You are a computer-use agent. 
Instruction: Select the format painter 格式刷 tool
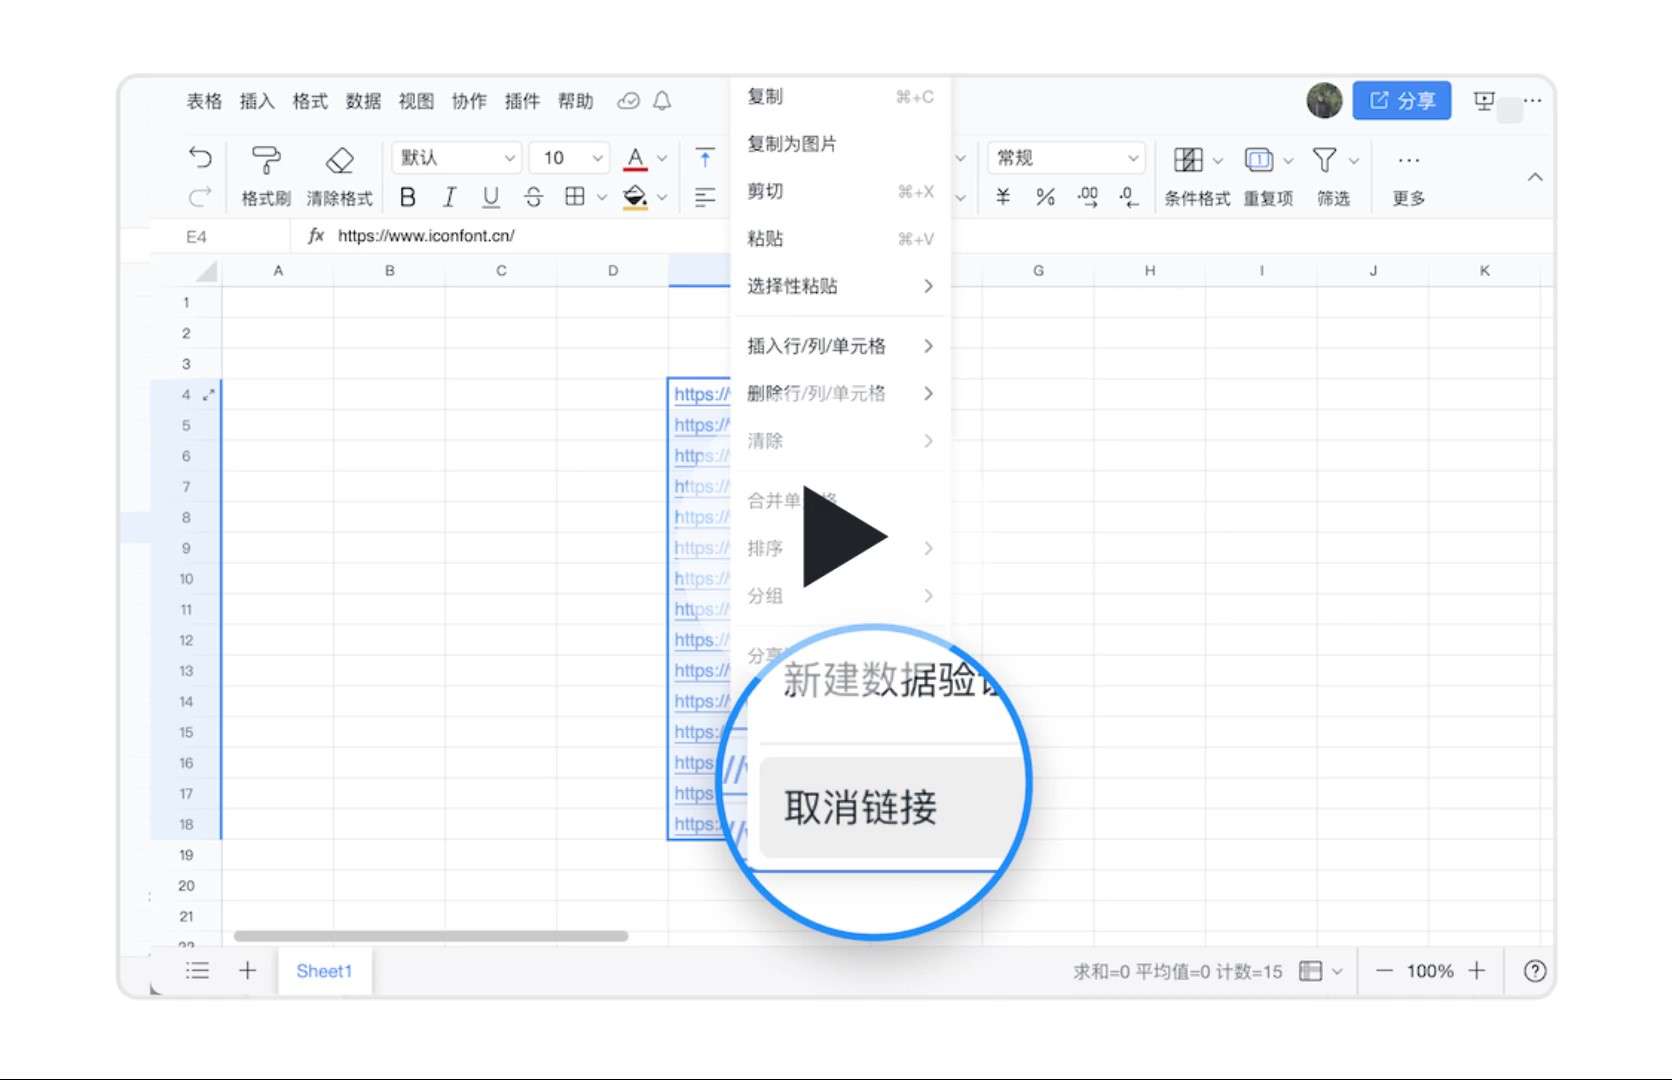tap(266, 176)
